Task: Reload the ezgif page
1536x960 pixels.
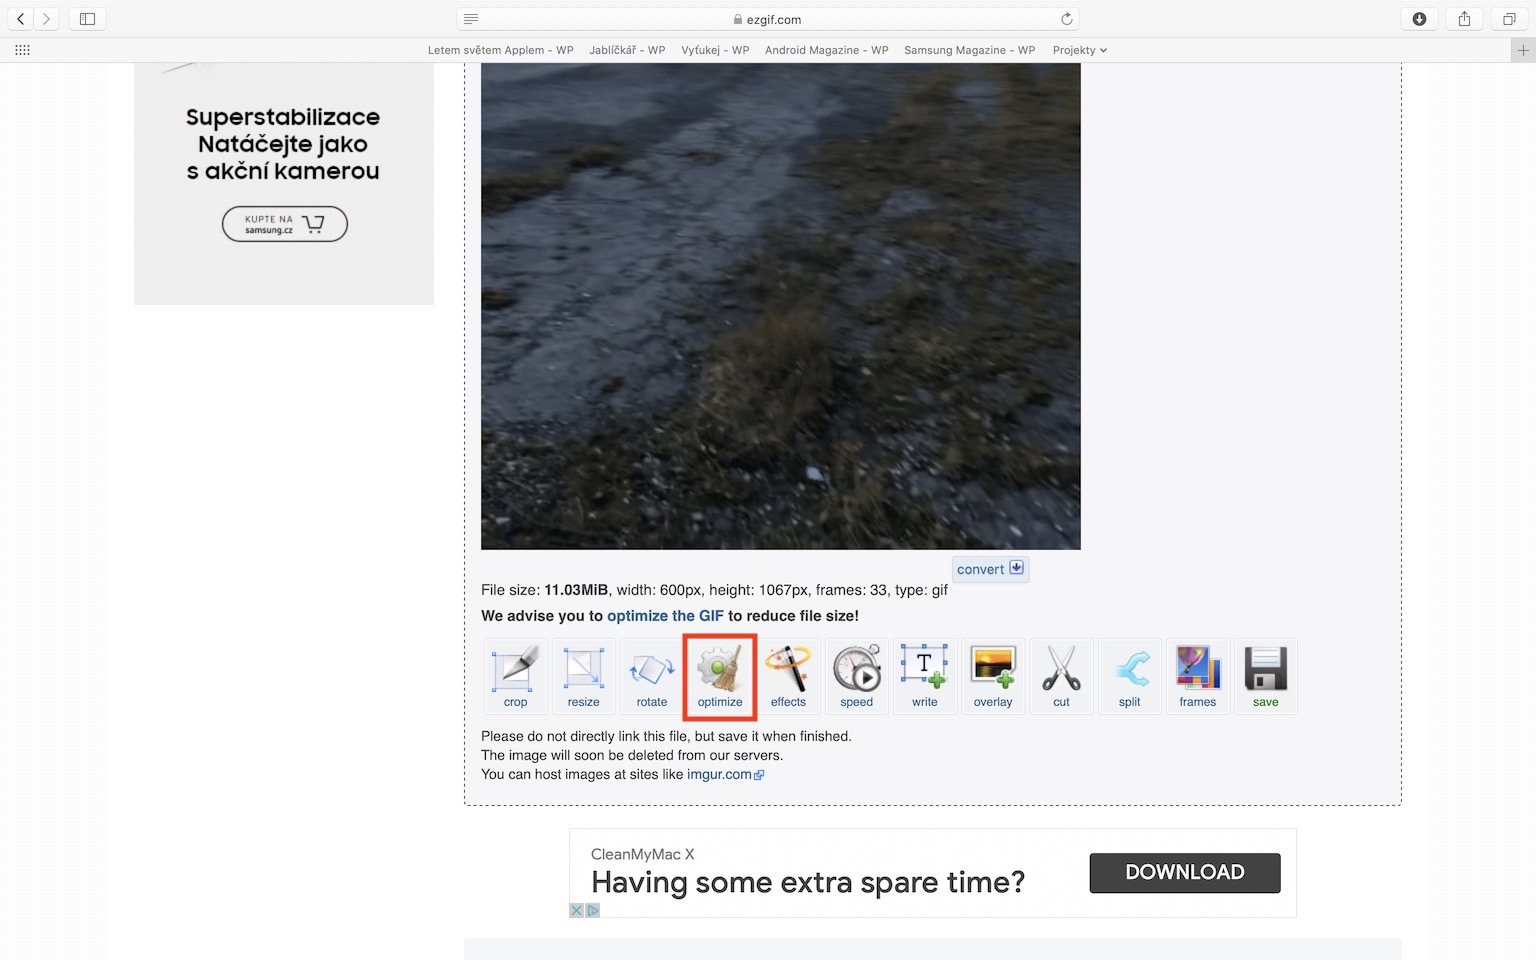Action: (1067, 19)
